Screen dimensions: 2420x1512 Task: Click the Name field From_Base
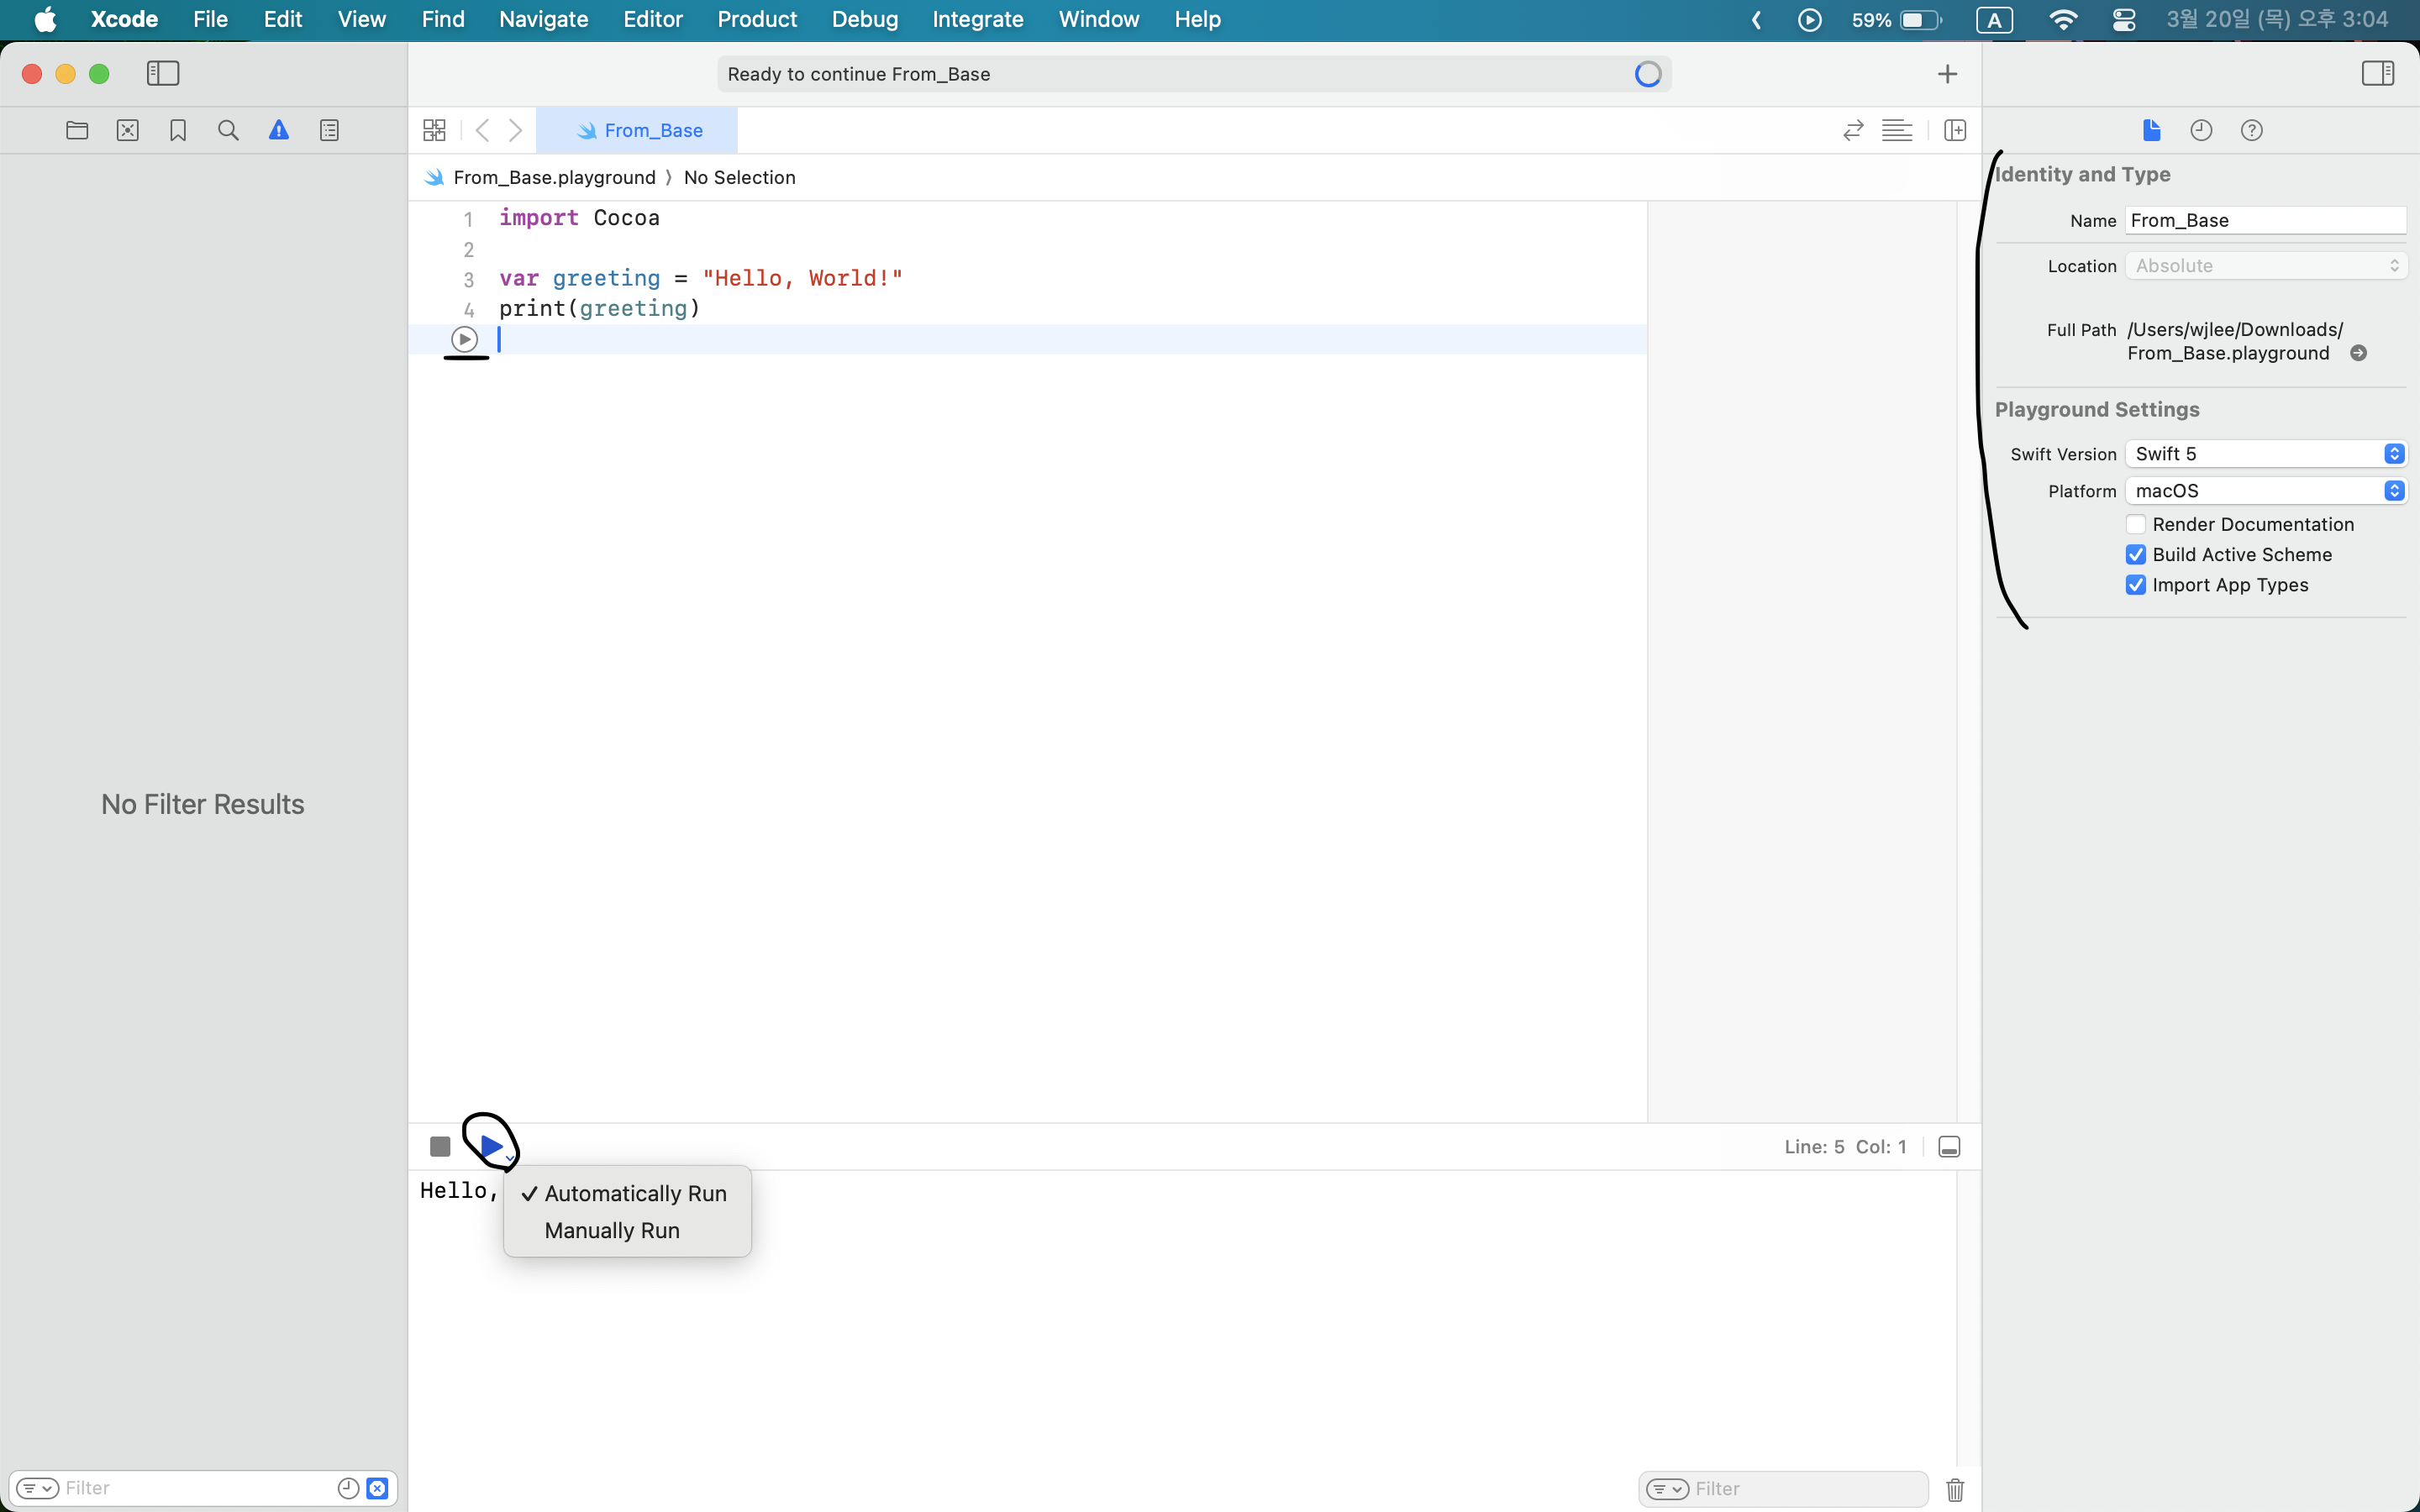2265,220
